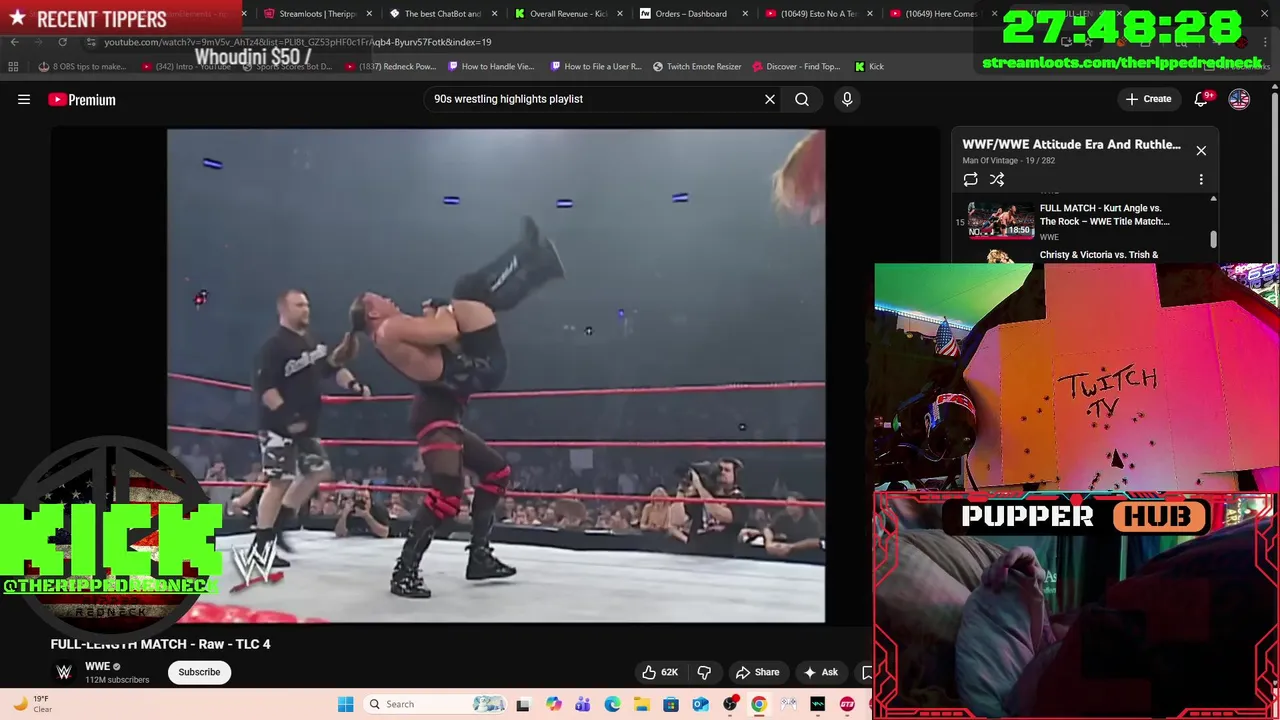The width and height of the screenshot is (1280, 720).
Task: Open the weather widget showing 19°F
Action: tap(32, 704)
